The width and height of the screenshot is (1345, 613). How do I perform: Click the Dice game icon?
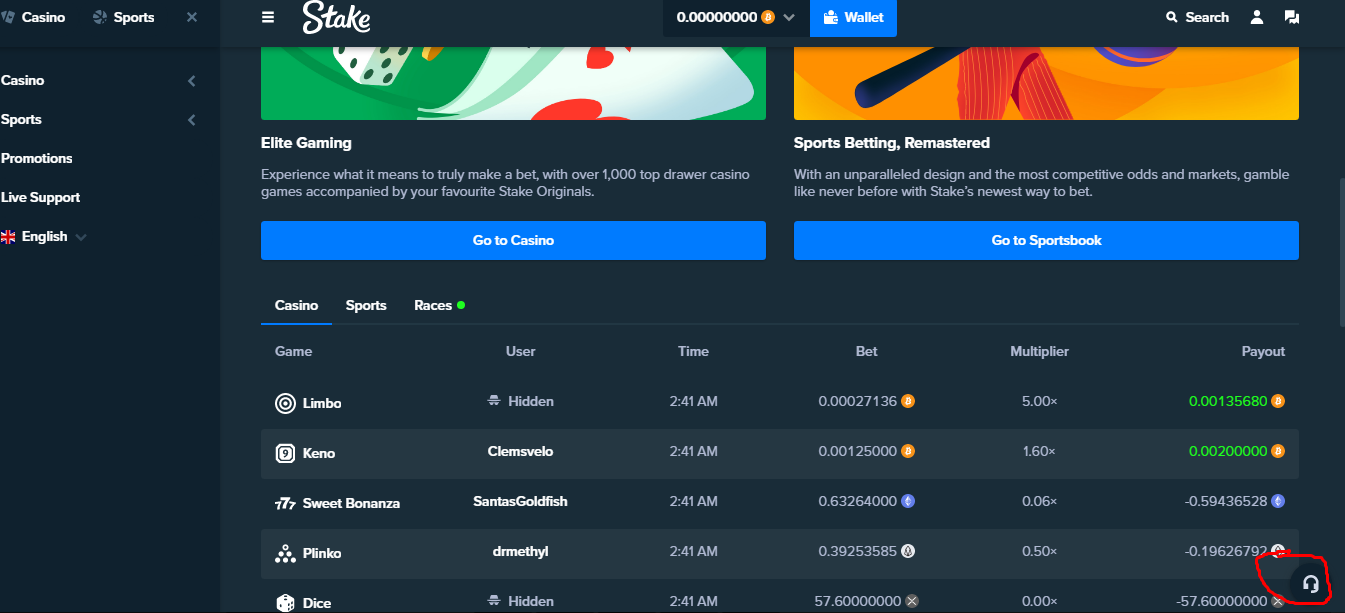285,603
